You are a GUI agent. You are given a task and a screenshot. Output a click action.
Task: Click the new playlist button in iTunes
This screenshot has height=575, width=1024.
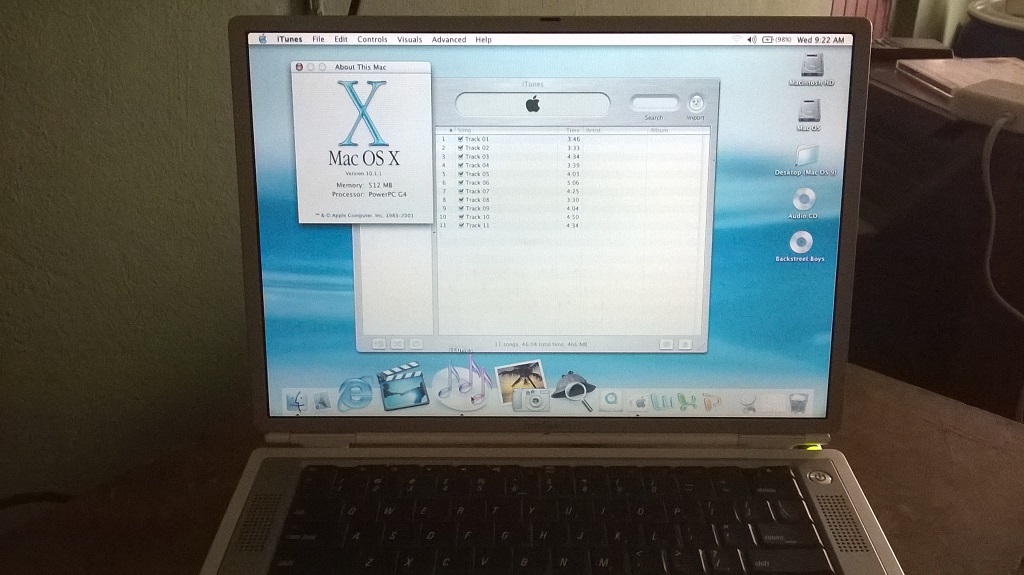(379, 344)
